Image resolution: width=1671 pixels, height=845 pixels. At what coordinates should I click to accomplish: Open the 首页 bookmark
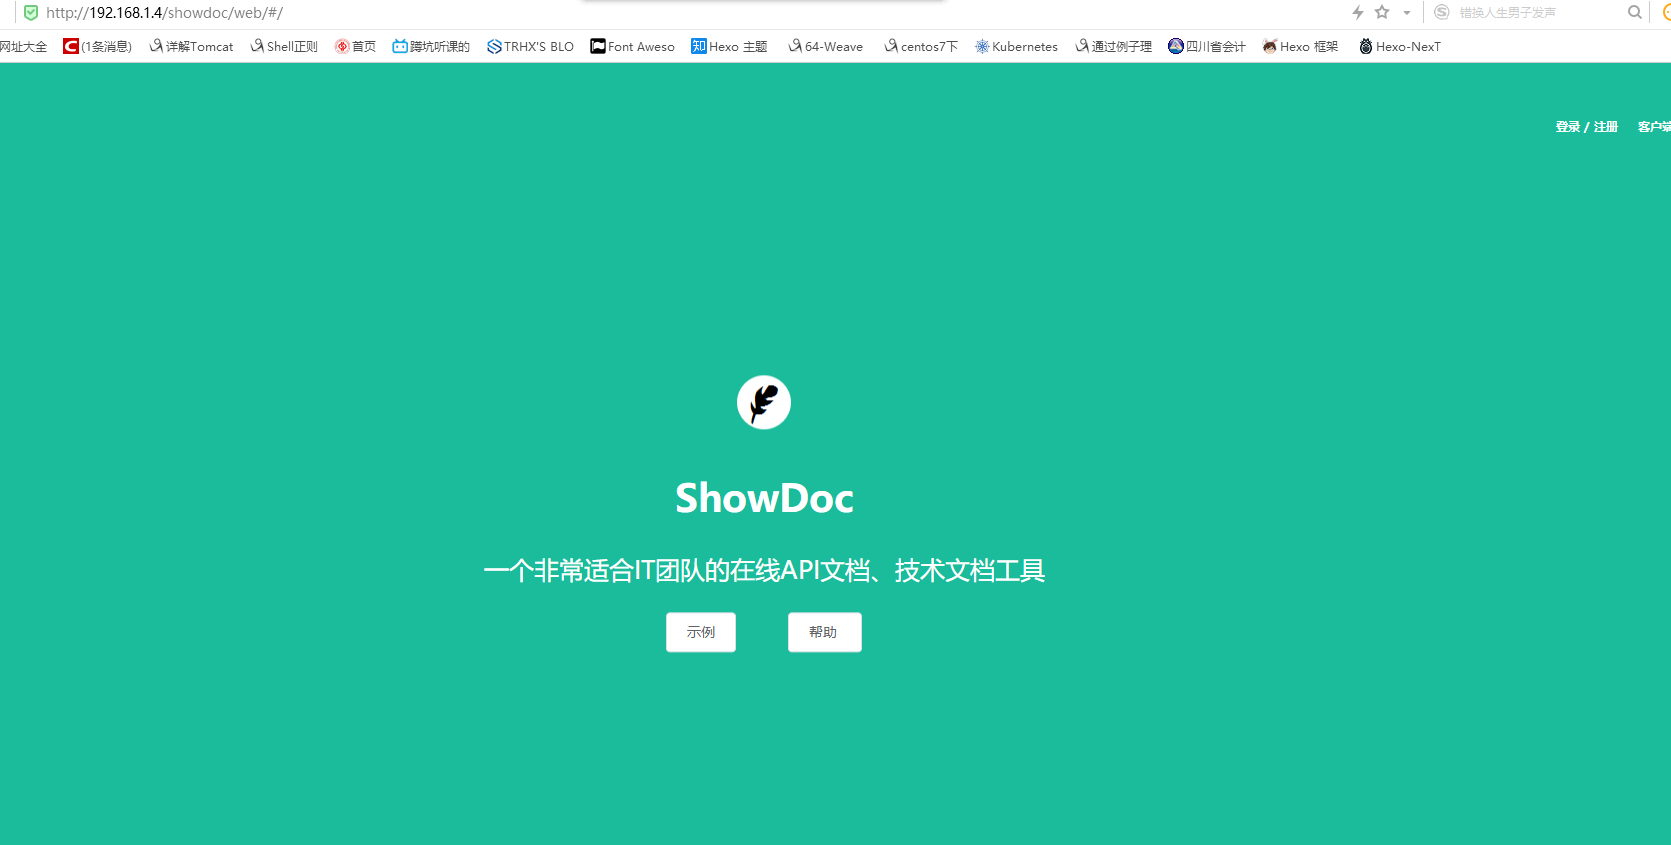pos(355,46)
